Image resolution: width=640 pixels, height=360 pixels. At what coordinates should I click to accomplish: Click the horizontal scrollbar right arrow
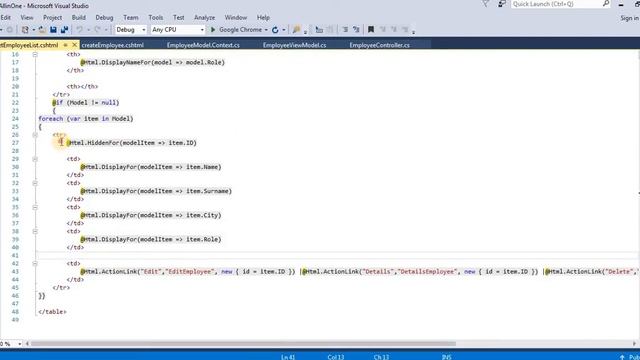pos(635,344)
